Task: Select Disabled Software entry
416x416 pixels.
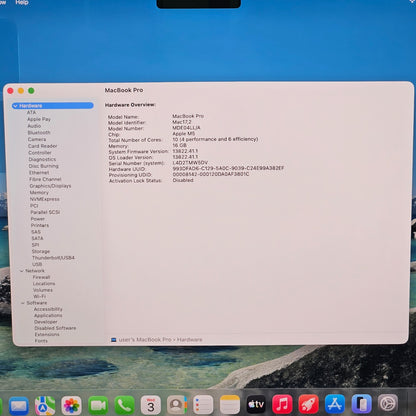Action: click(55, 328)
